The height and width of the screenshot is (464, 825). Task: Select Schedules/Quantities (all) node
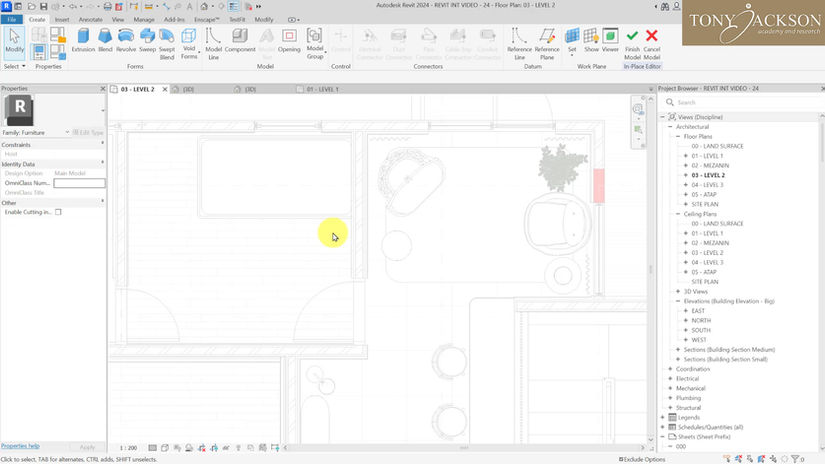pyautogui.click(x=710, y=427)
